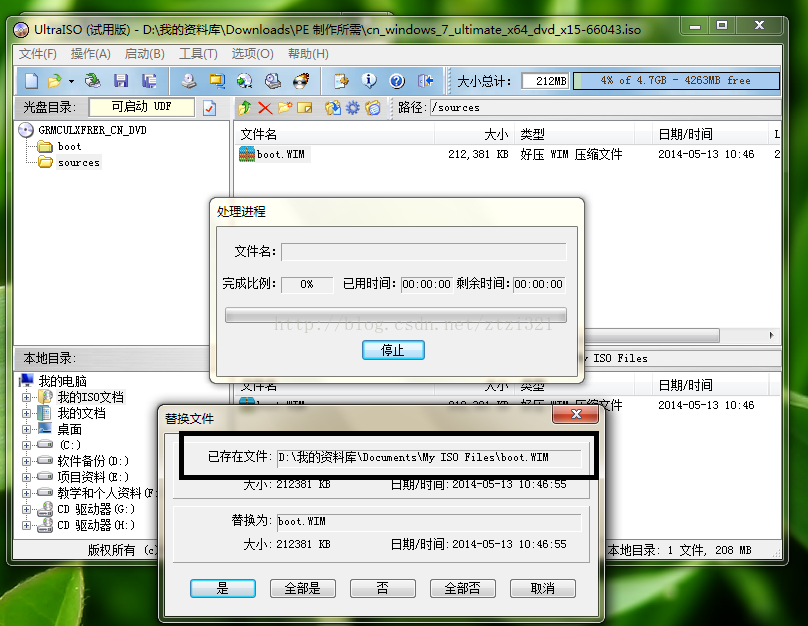Click 是 in the replace file dialog
The height and width of the screenshot is (626, 808).
223,588
